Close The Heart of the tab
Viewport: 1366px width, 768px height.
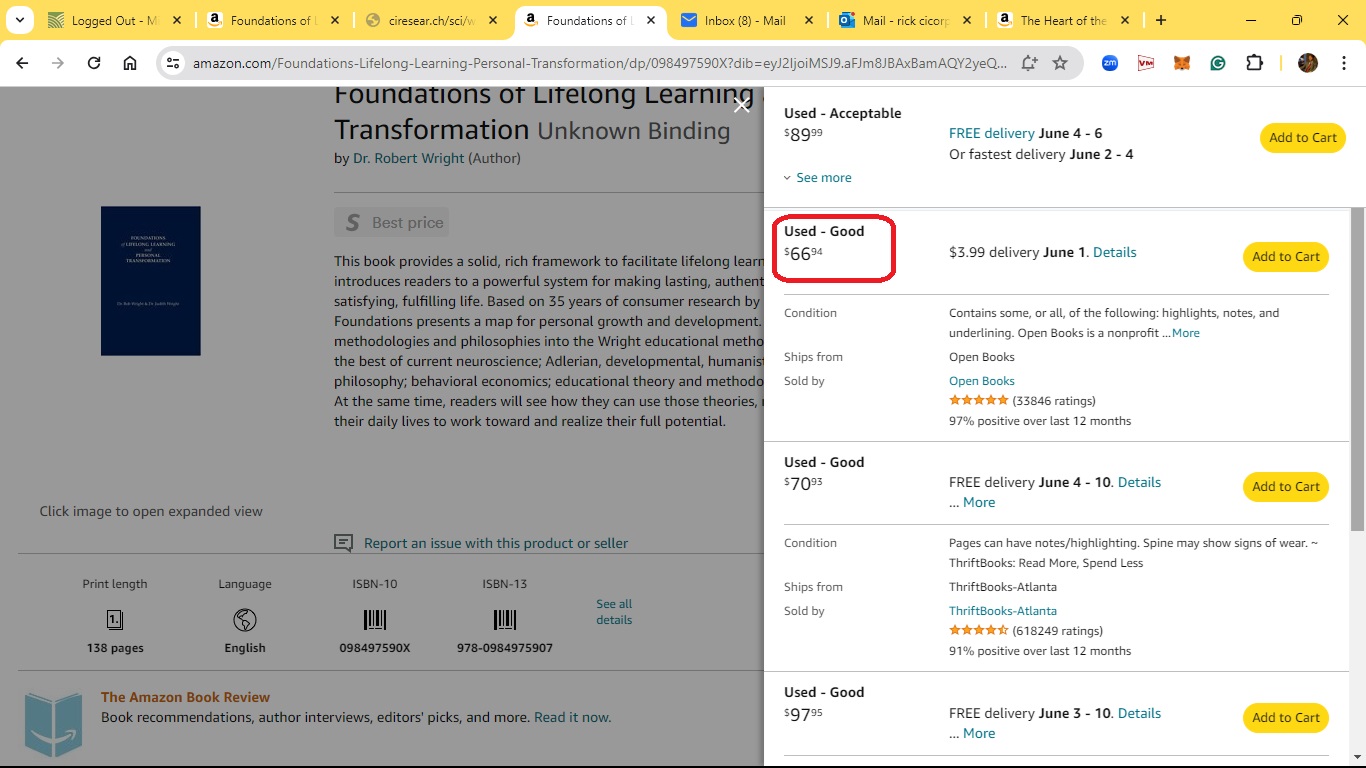point(1124,20)
